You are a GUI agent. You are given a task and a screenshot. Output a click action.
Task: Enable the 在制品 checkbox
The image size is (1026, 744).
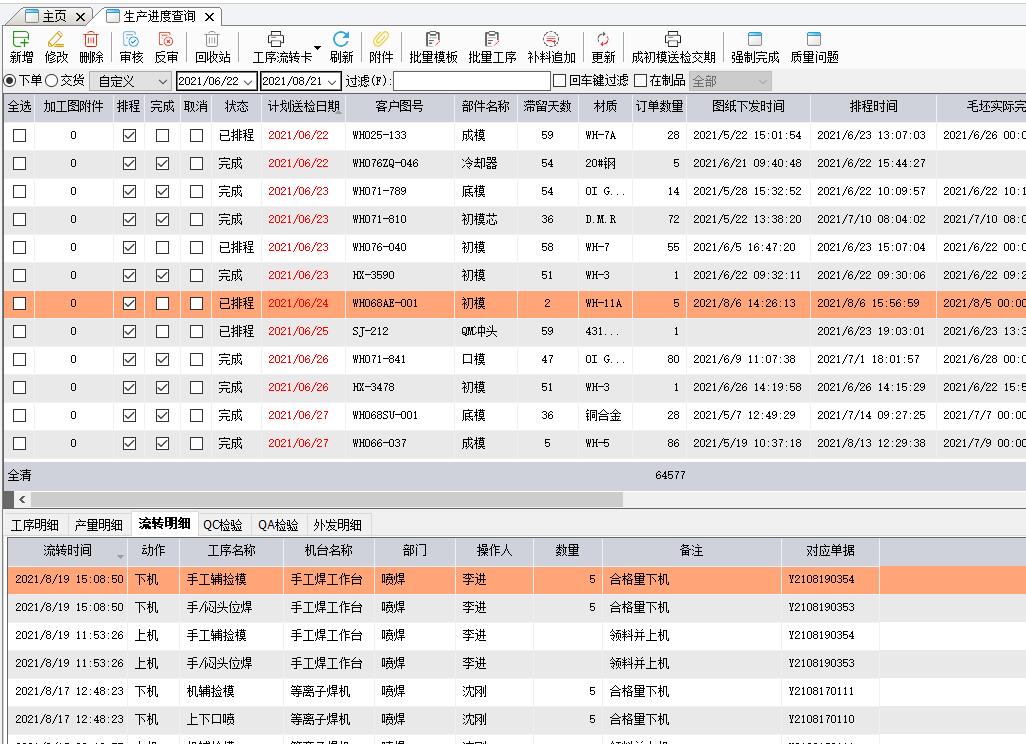(641, 80)
